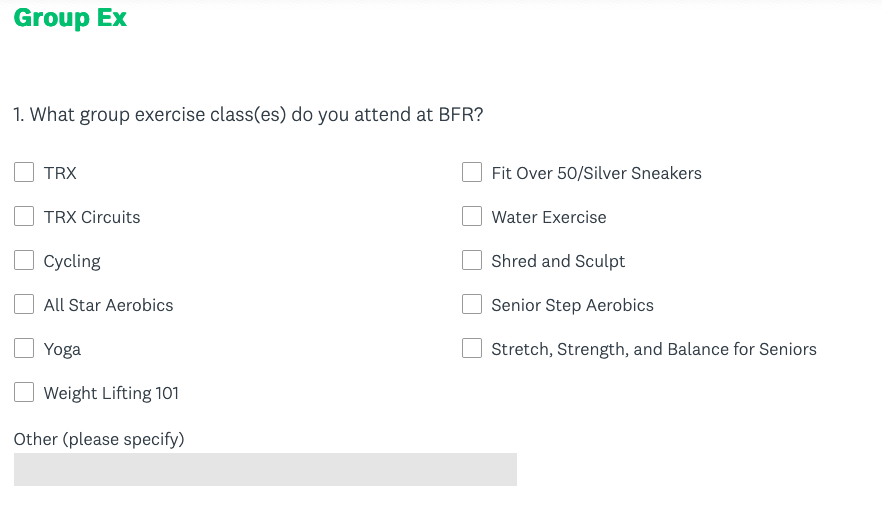Enable the All Star Aerobics checkbox
This screenshot has width=882, height=516.
point(24,304)
